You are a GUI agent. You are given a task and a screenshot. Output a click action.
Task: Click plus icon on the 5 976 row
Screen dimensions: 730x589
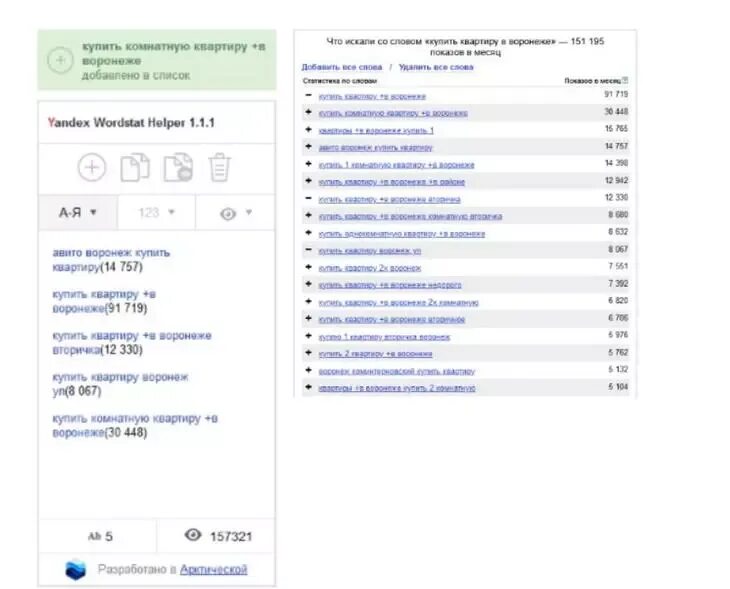coord(308,336)
